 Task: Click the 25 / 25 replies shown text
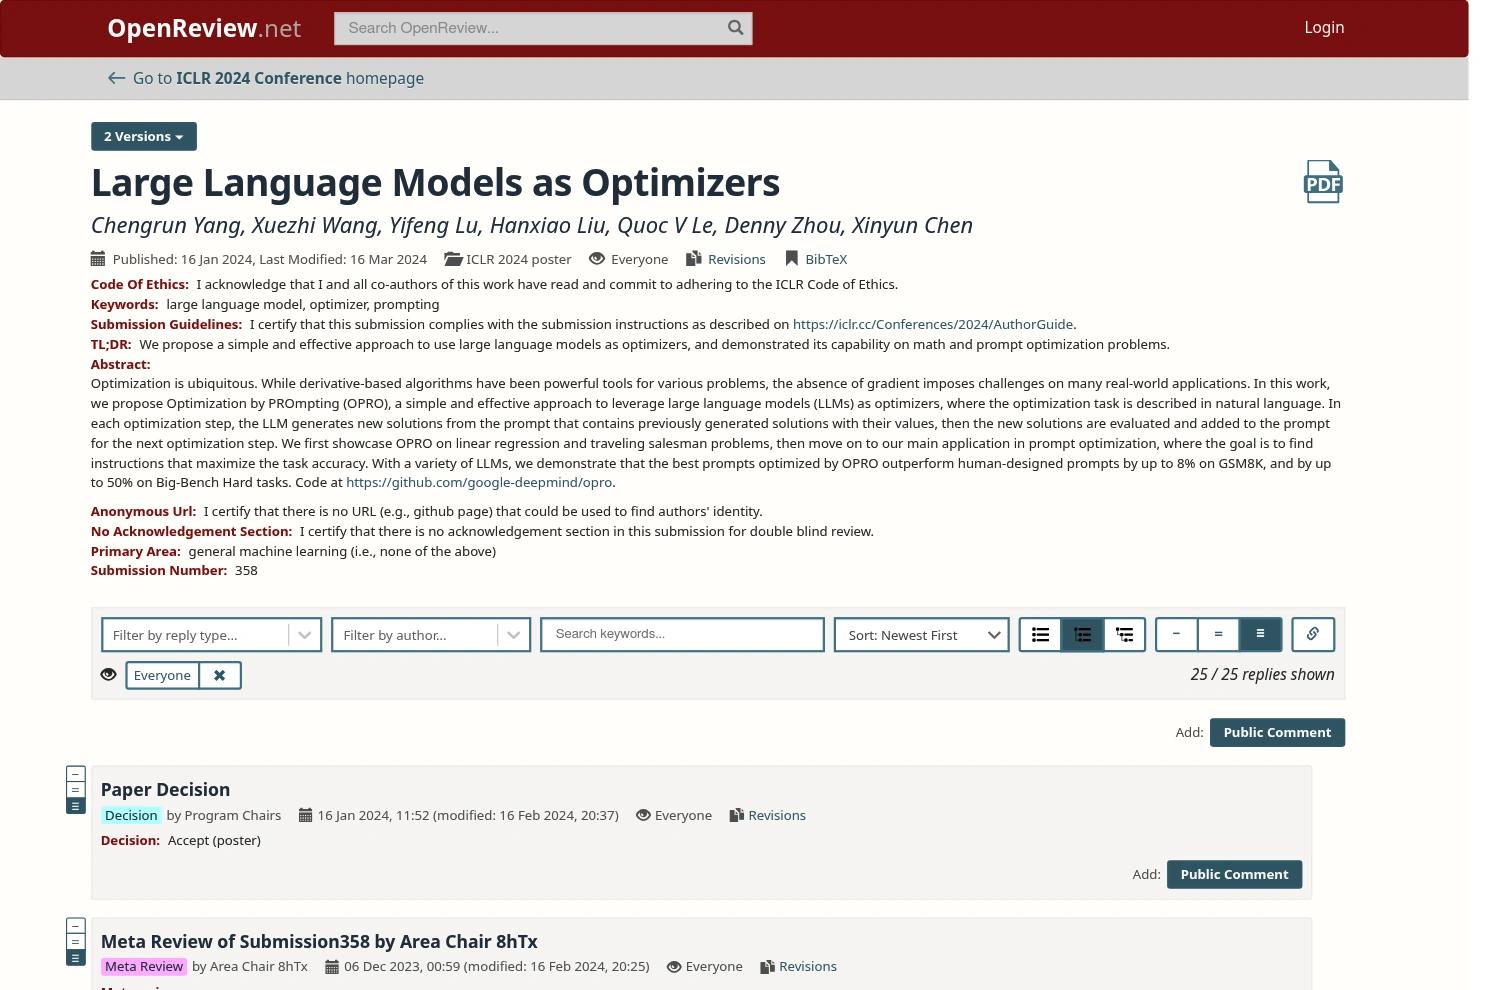tap(1262, 674)
